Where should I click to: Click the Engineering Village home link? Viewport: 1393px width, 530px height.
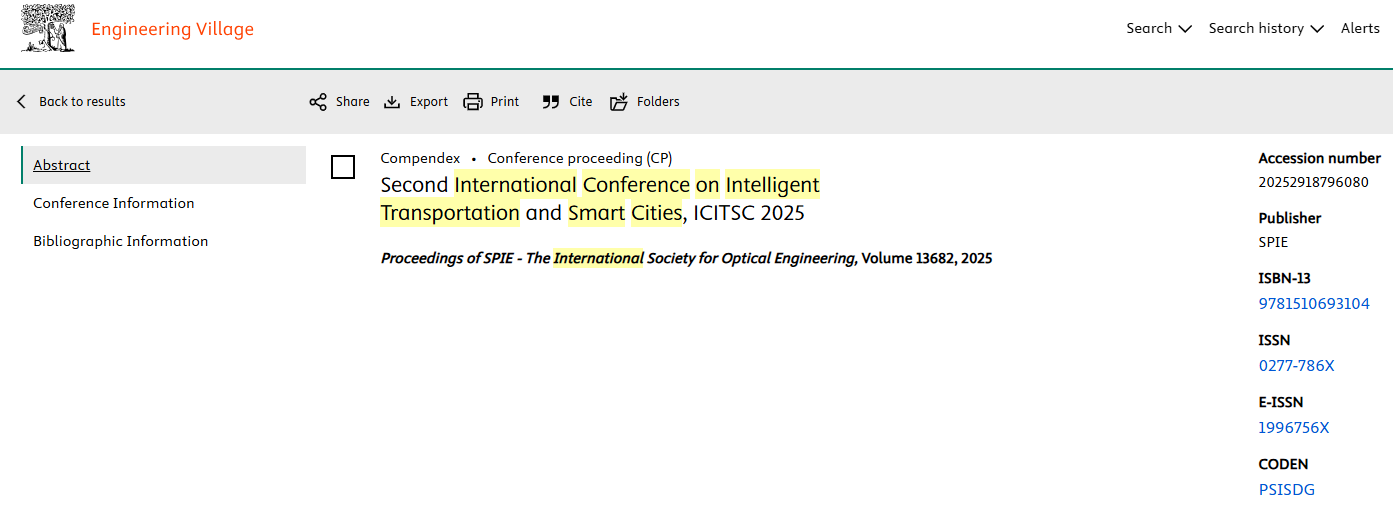[x=172, y=29]
